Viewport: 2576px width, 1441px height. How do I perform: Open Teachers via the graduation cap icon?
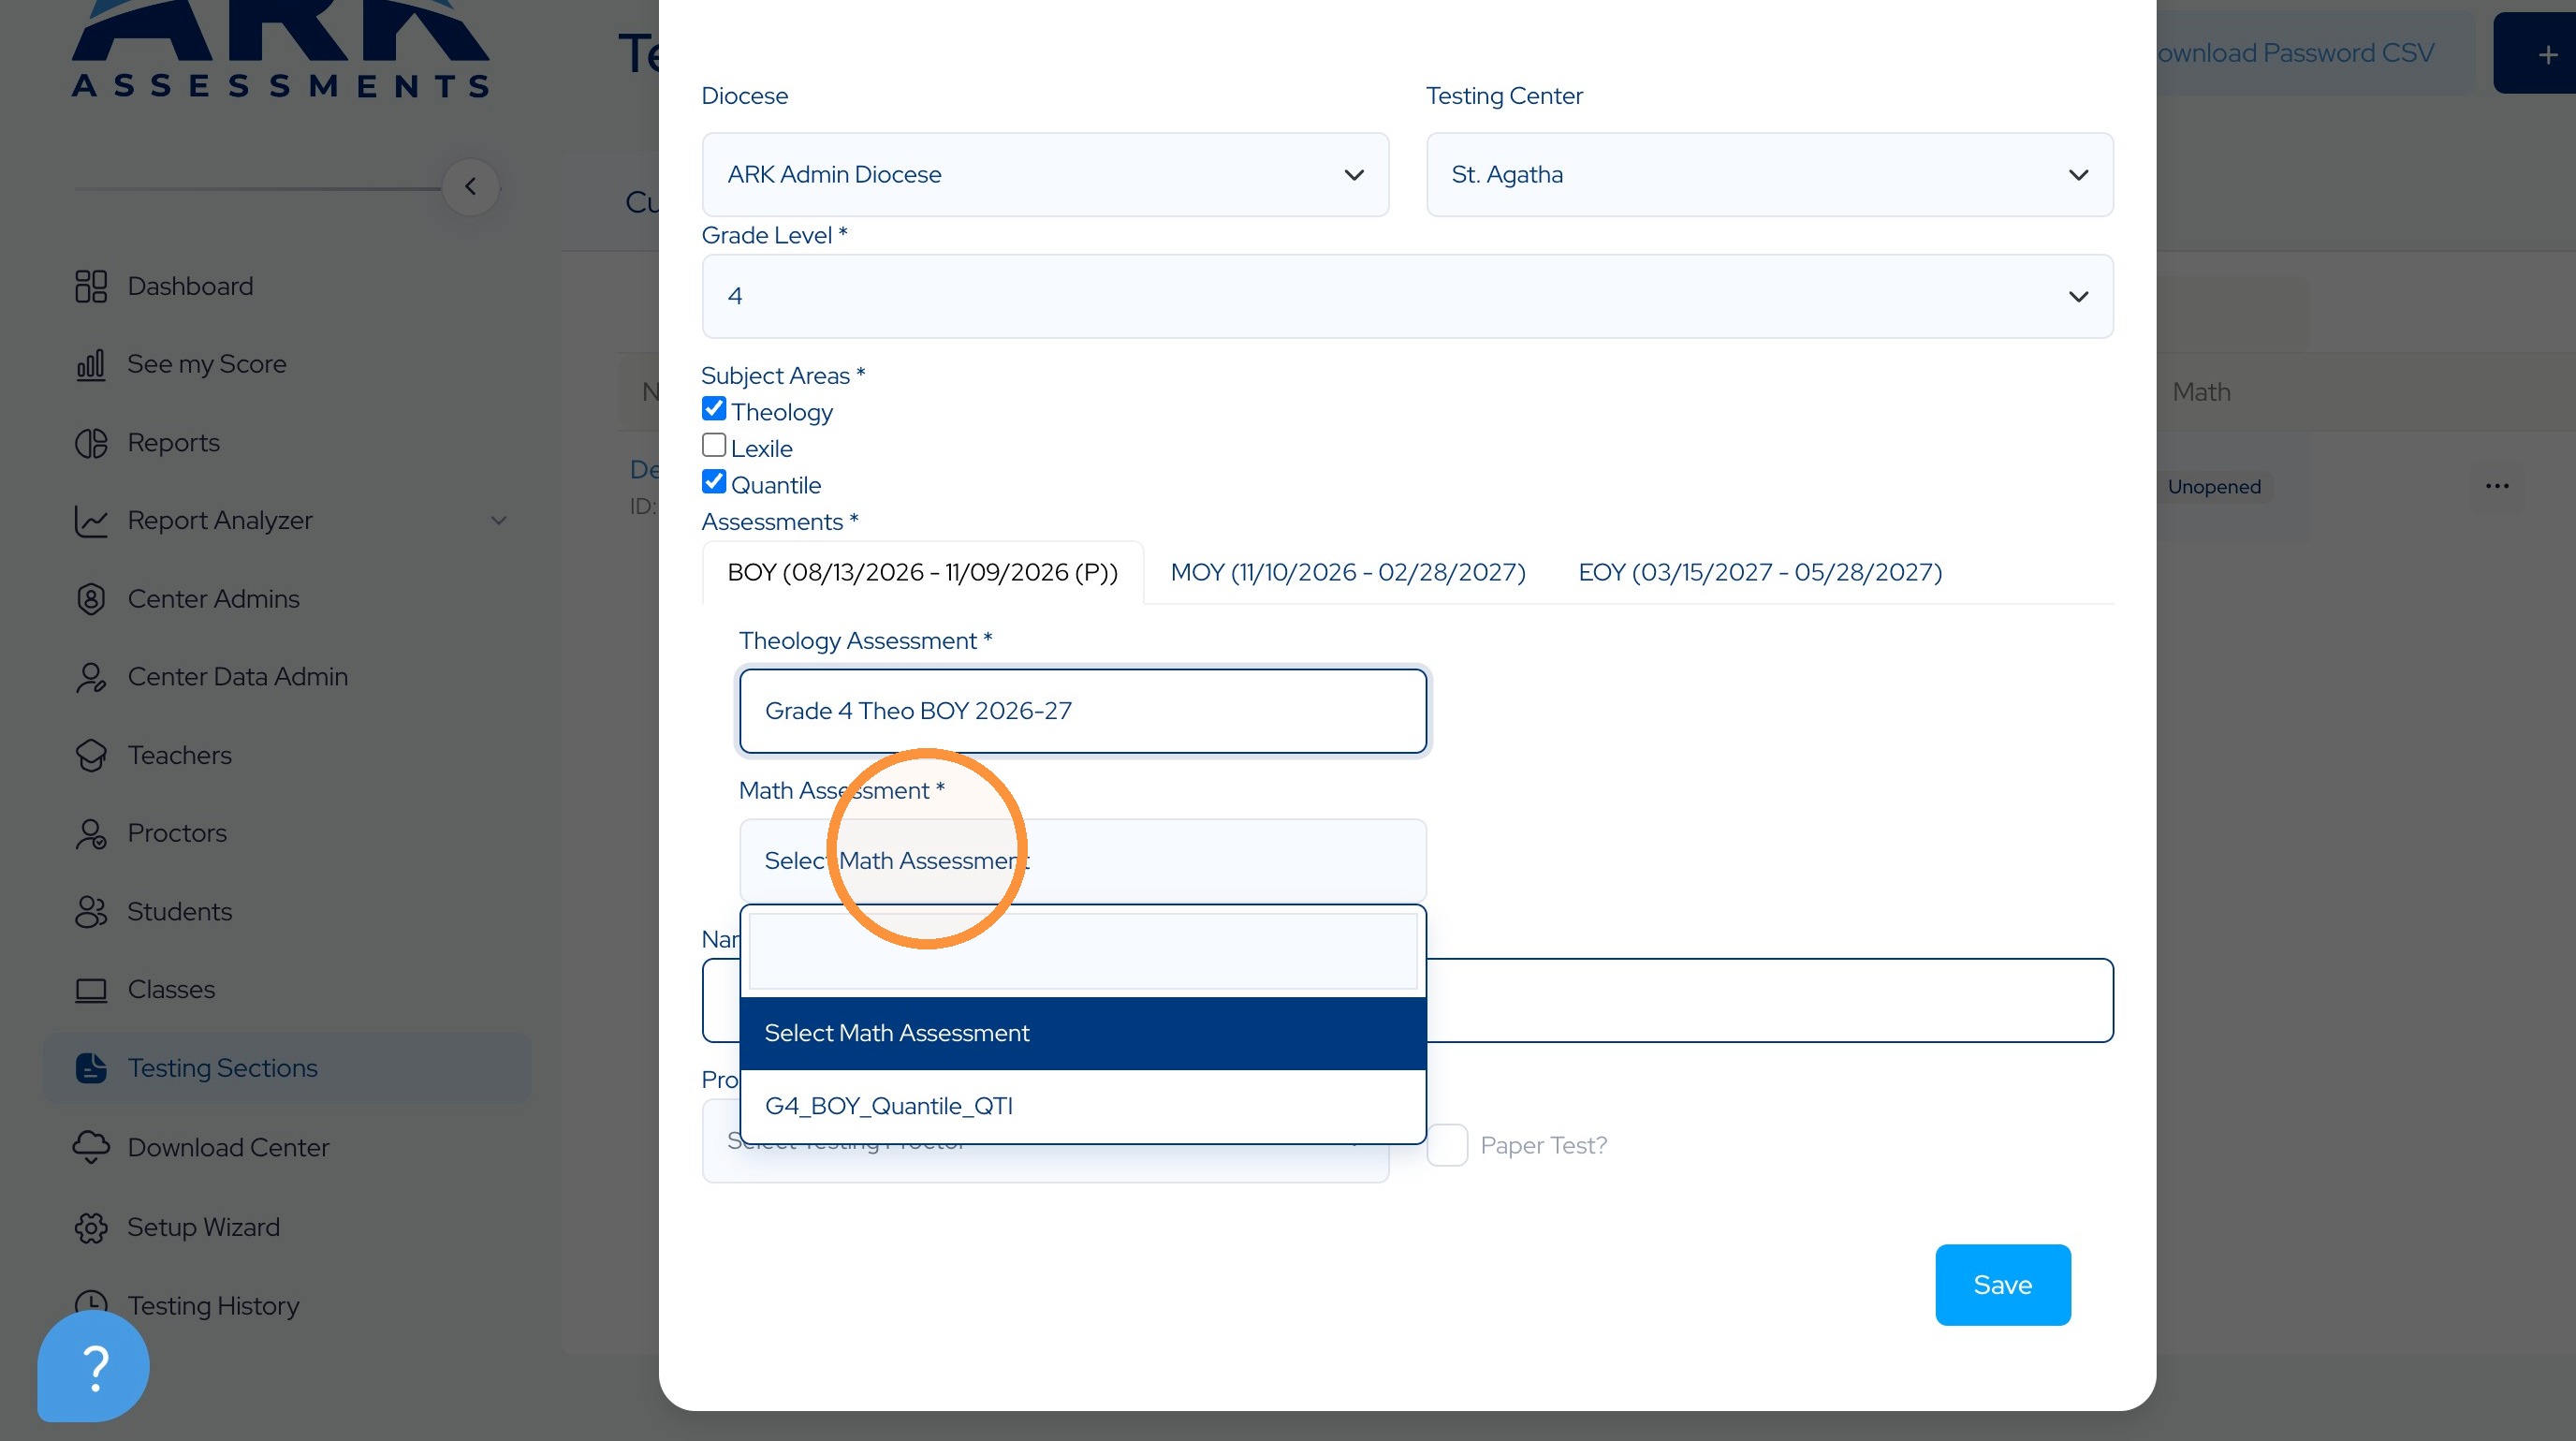[x=91, y=755]
